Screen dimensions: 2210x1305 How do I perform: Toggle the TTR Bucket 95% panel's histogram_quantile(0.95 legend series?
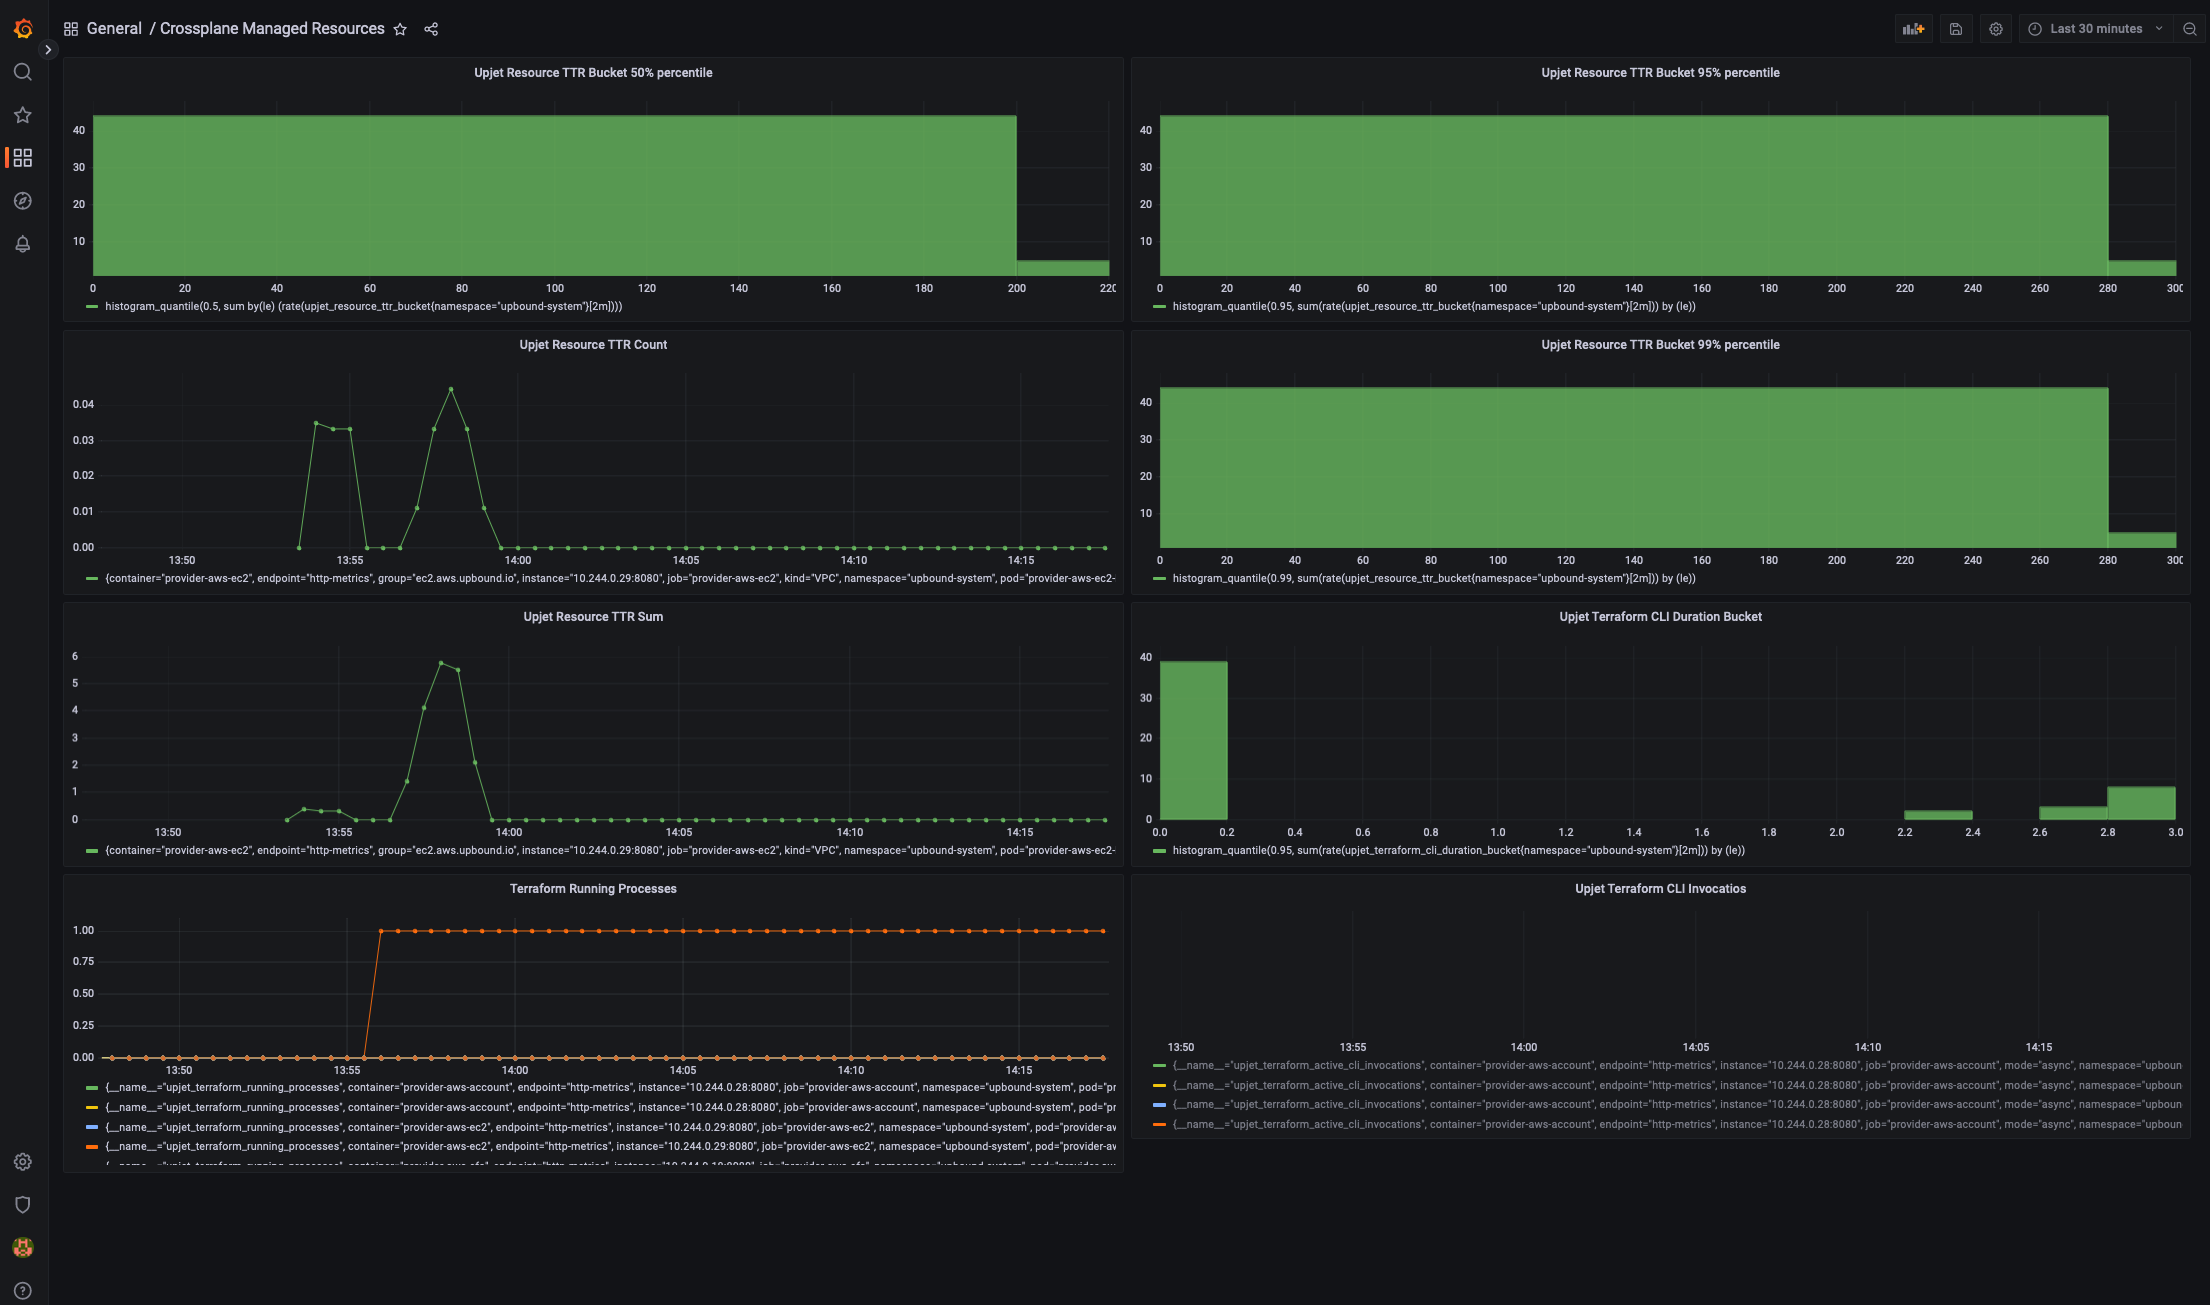[1434, 307]
